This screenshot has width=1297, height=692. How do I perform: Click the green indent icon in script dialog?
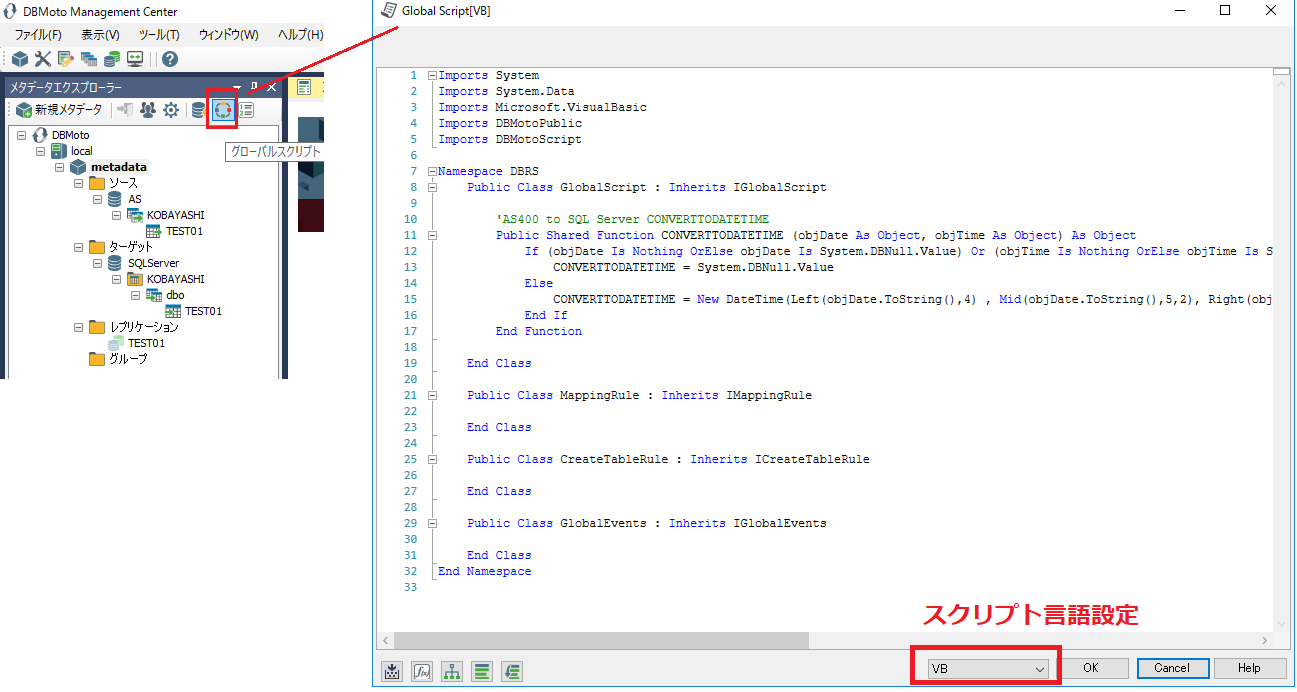[x=512, y=670]
